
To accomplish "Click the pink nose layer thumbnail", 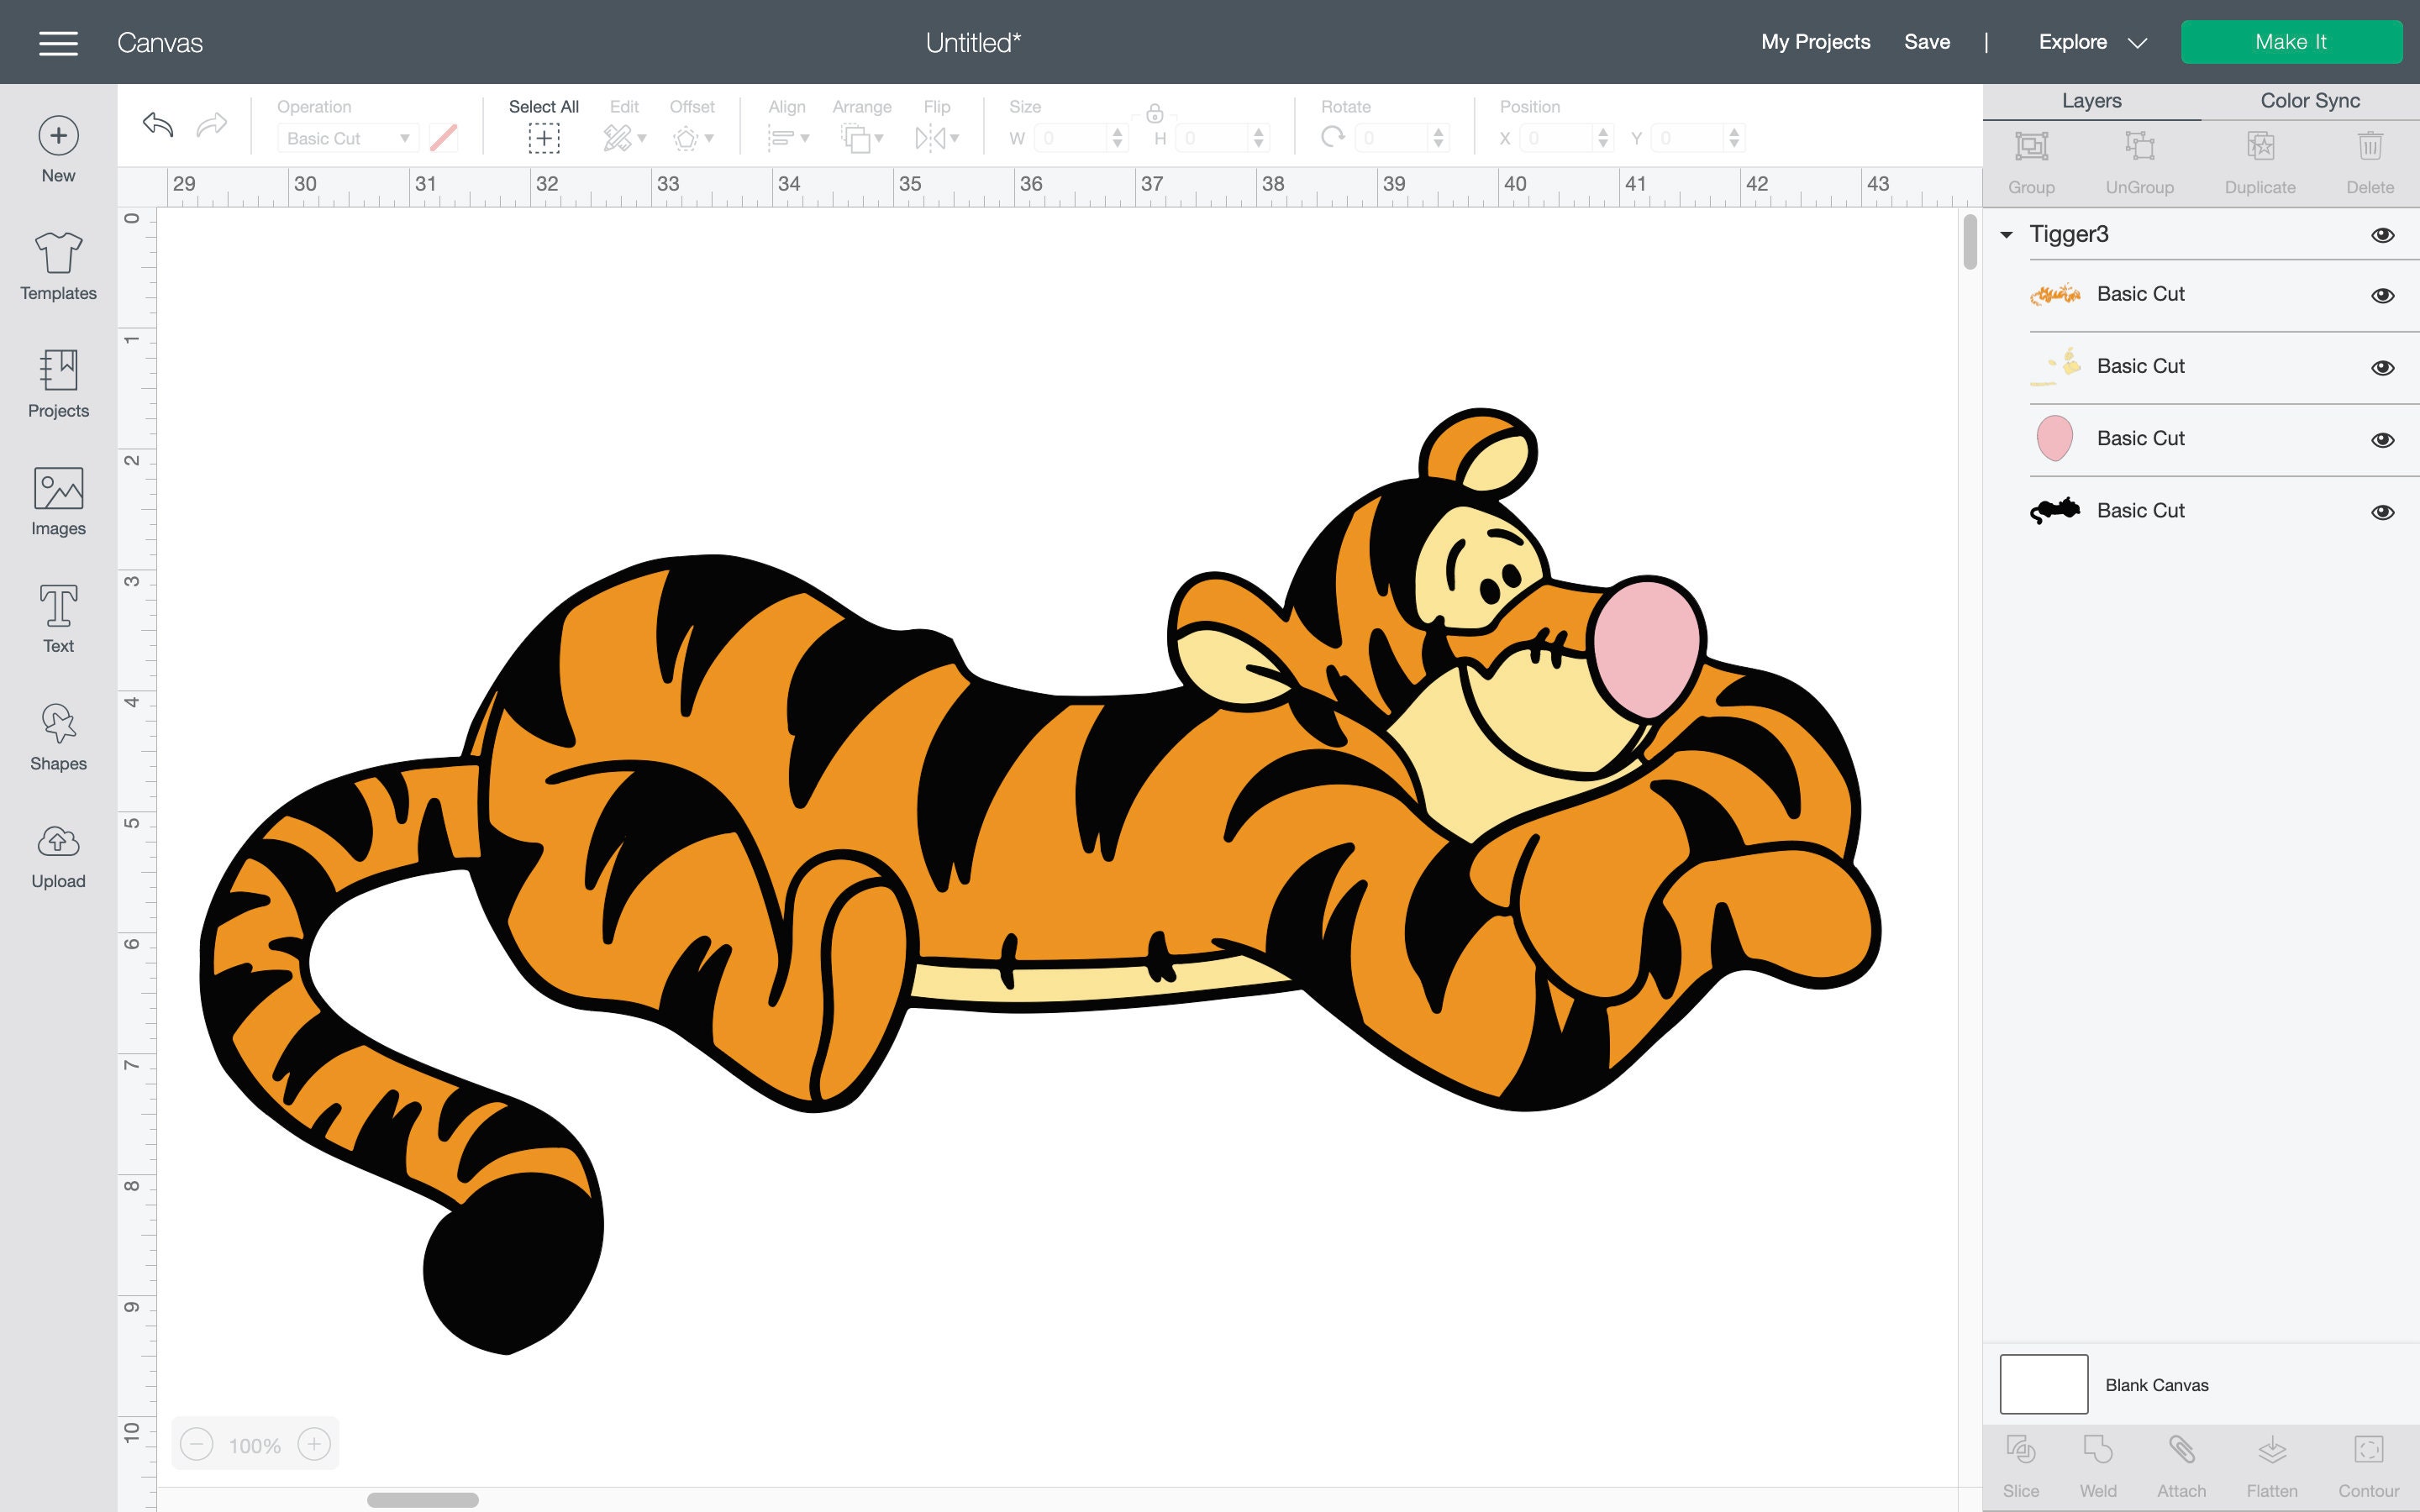I will [x=2054, y=438].
